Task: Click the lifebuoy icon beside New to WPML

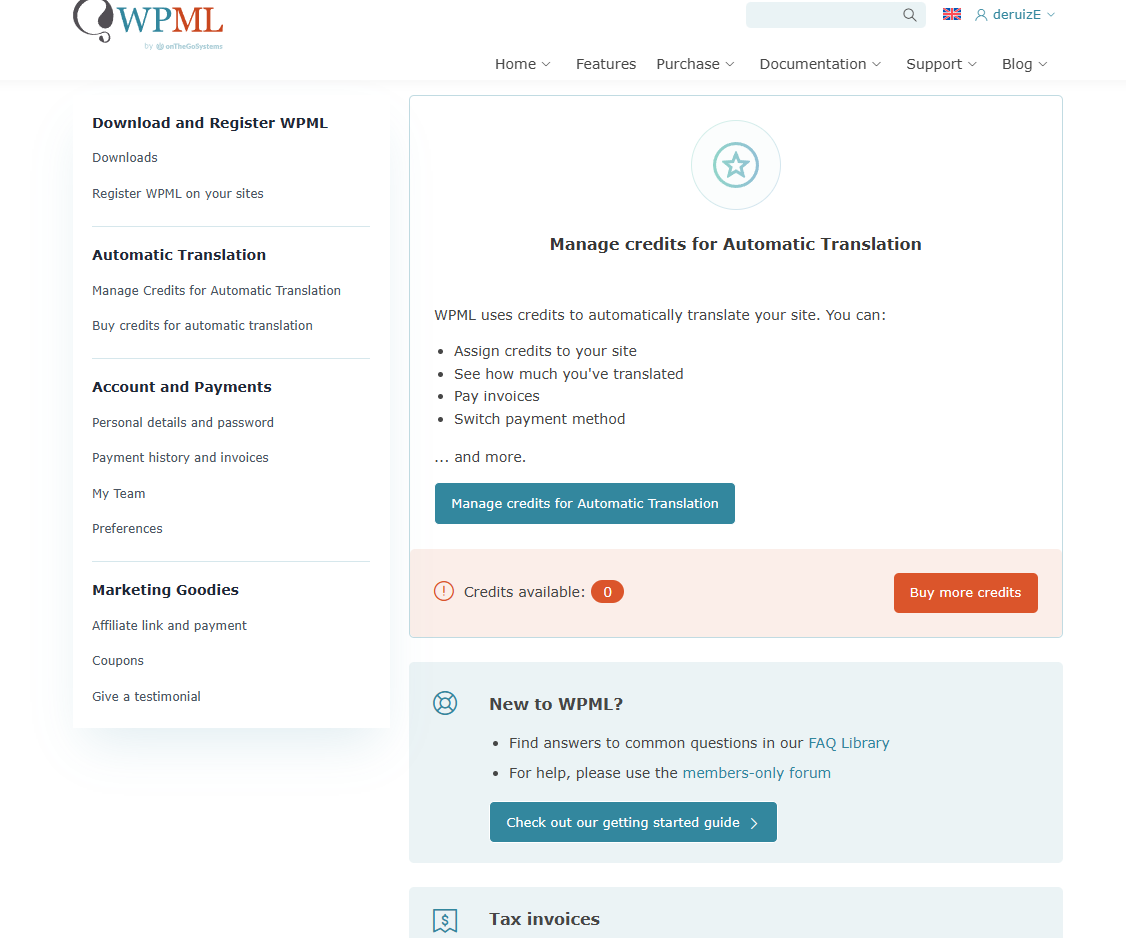Action: pyautogui.click(x=445, y=702)
